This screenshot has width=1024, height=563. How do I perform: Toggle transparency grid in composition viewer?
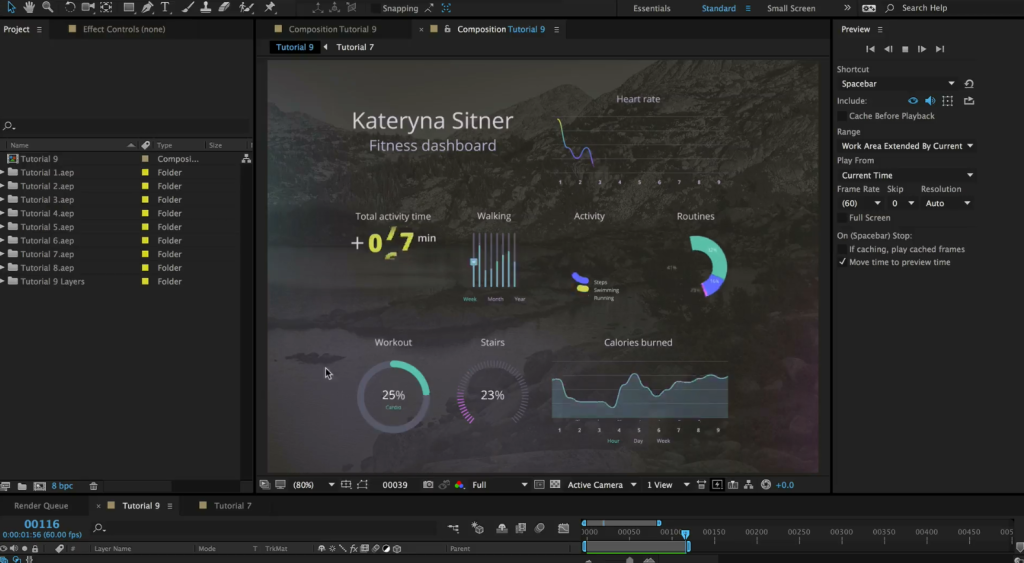[x=555, y=485]
